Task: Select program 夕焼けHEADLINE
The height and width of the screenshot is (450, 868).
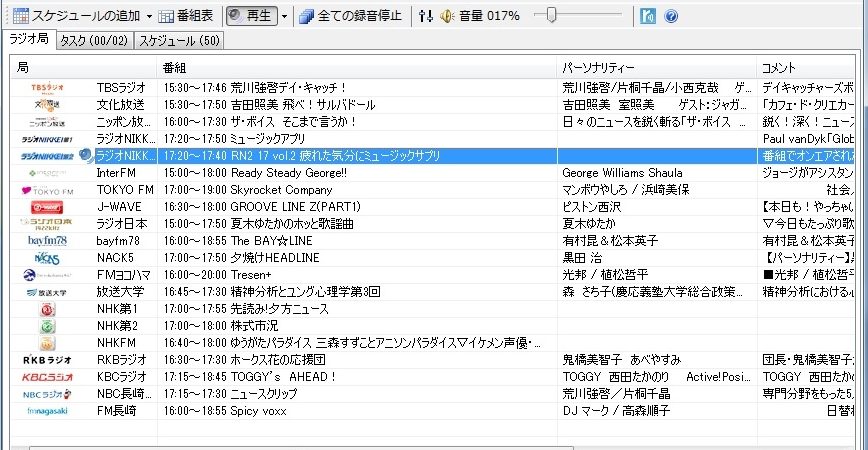Action: pos(275,258)
